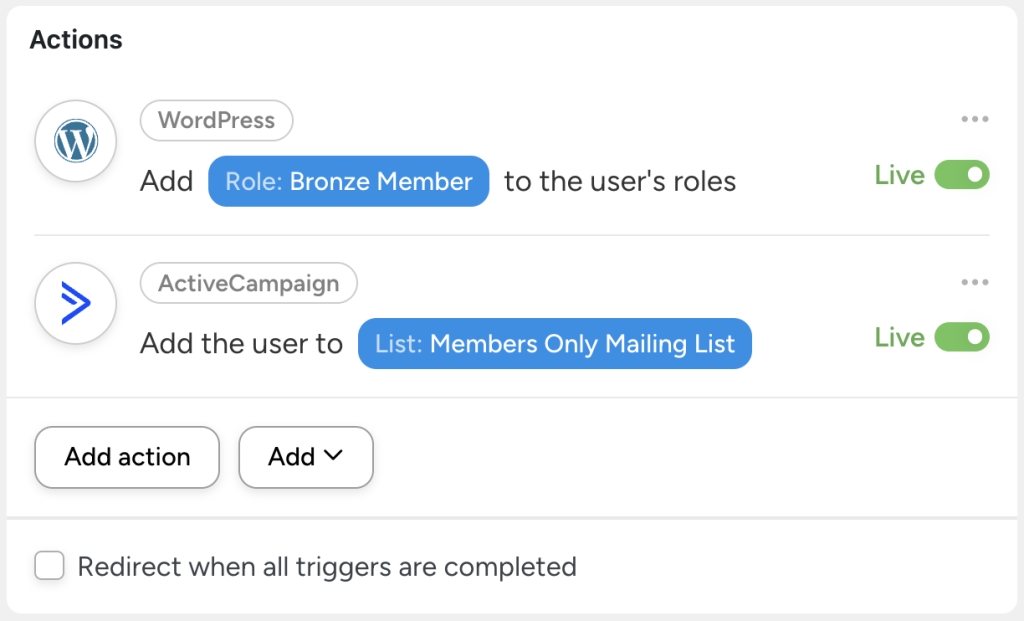Click the Add action button
This screenshot has height=621, width=1024.
tap(126, 457)
